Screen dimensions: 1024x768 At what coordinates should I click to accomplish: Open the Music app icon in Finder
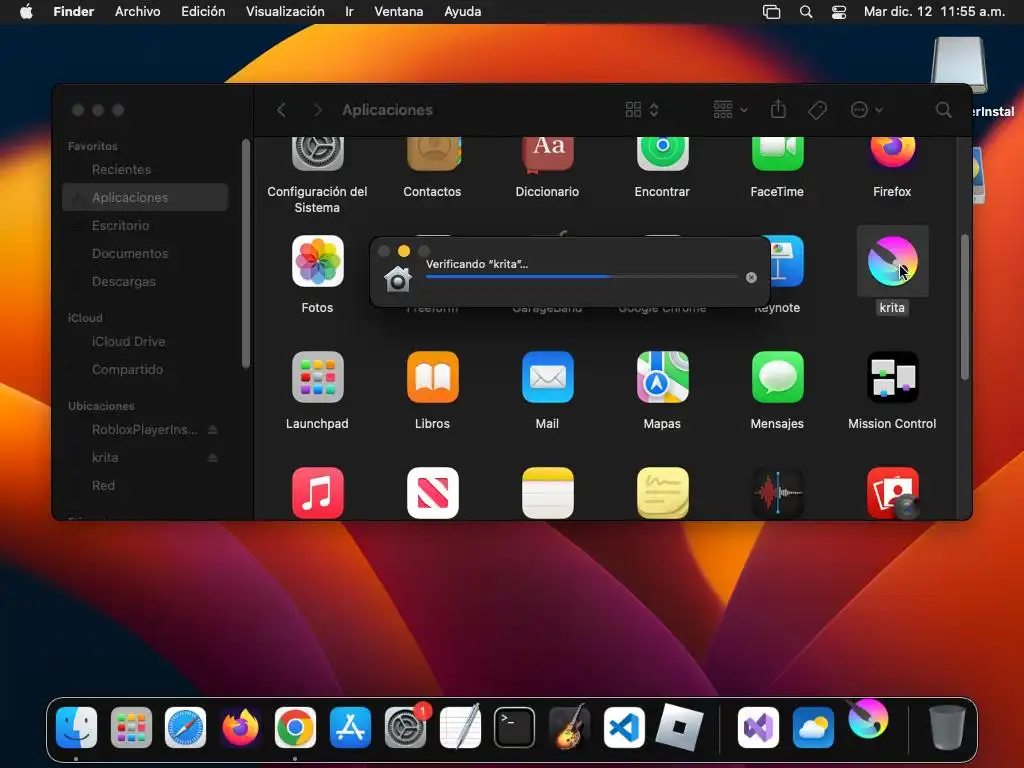pyautogui.click(x=317, y=493)
